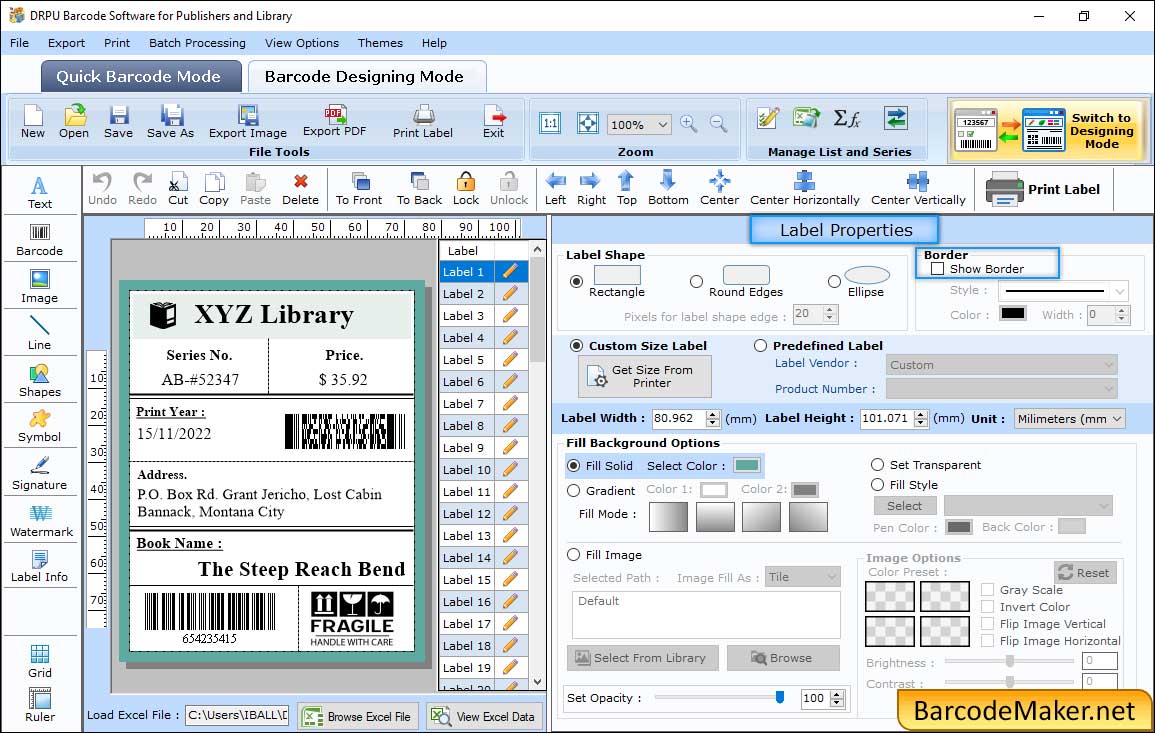Click Browse Excel File button
Screen dimensions: 1155x733
click(x=358, y=716)
